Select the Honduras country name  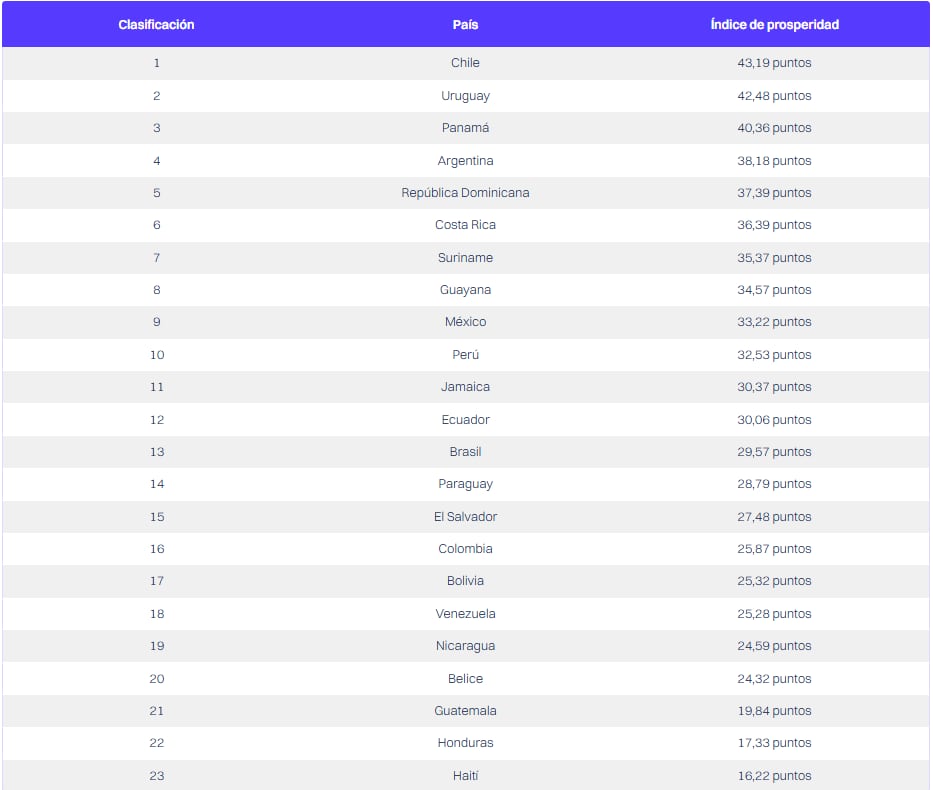[x=465, y=743]
